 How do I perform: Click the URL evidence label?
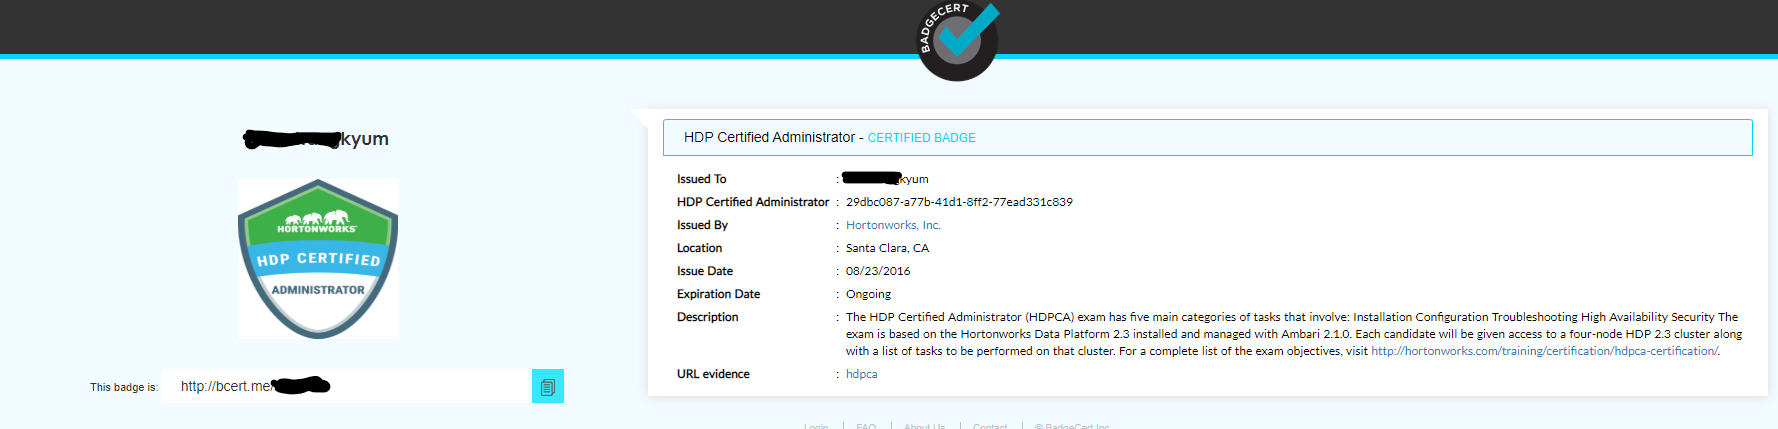coord(713,374)
